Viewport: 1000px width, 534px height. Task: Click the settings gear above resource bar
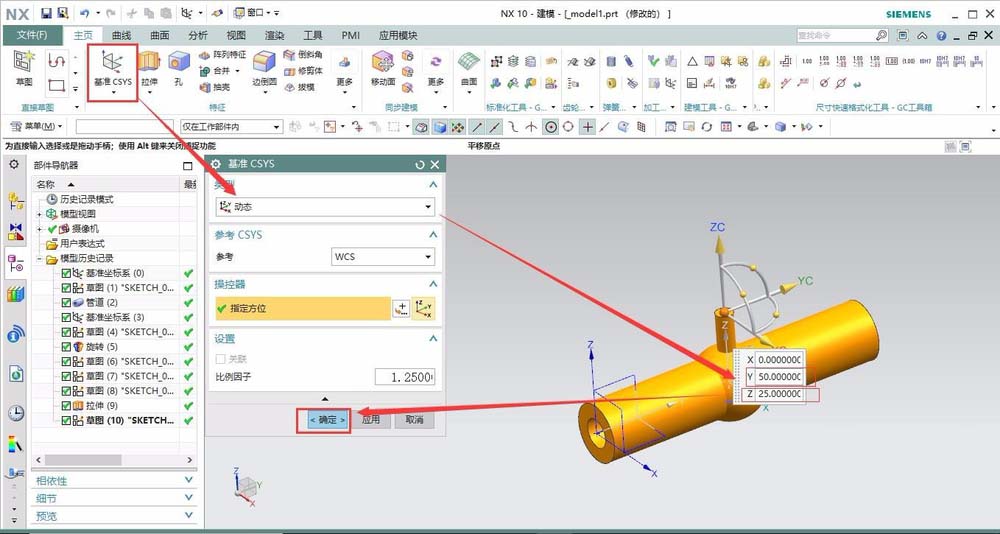pyautogui.click(x=14, y=165)
